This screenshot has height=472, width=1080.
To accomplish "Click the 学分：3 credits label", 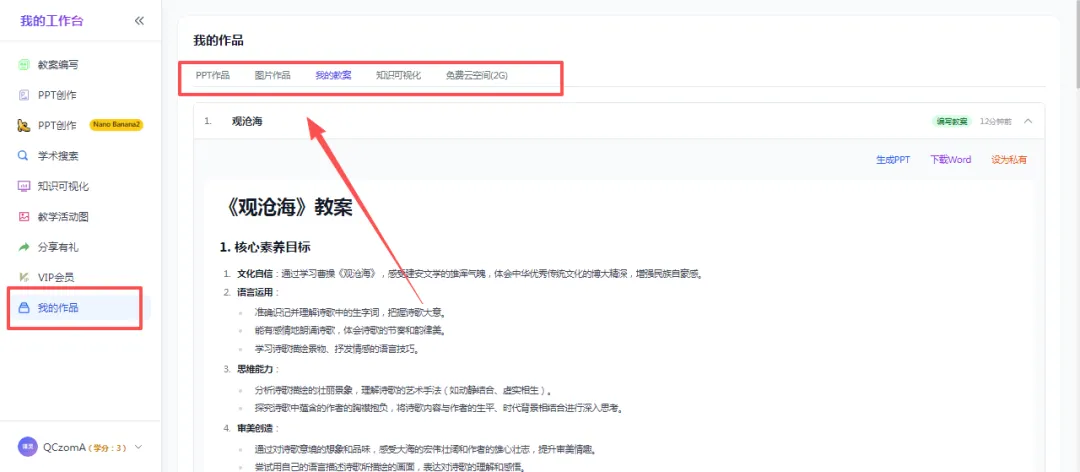I will click(x=107, y=447).
